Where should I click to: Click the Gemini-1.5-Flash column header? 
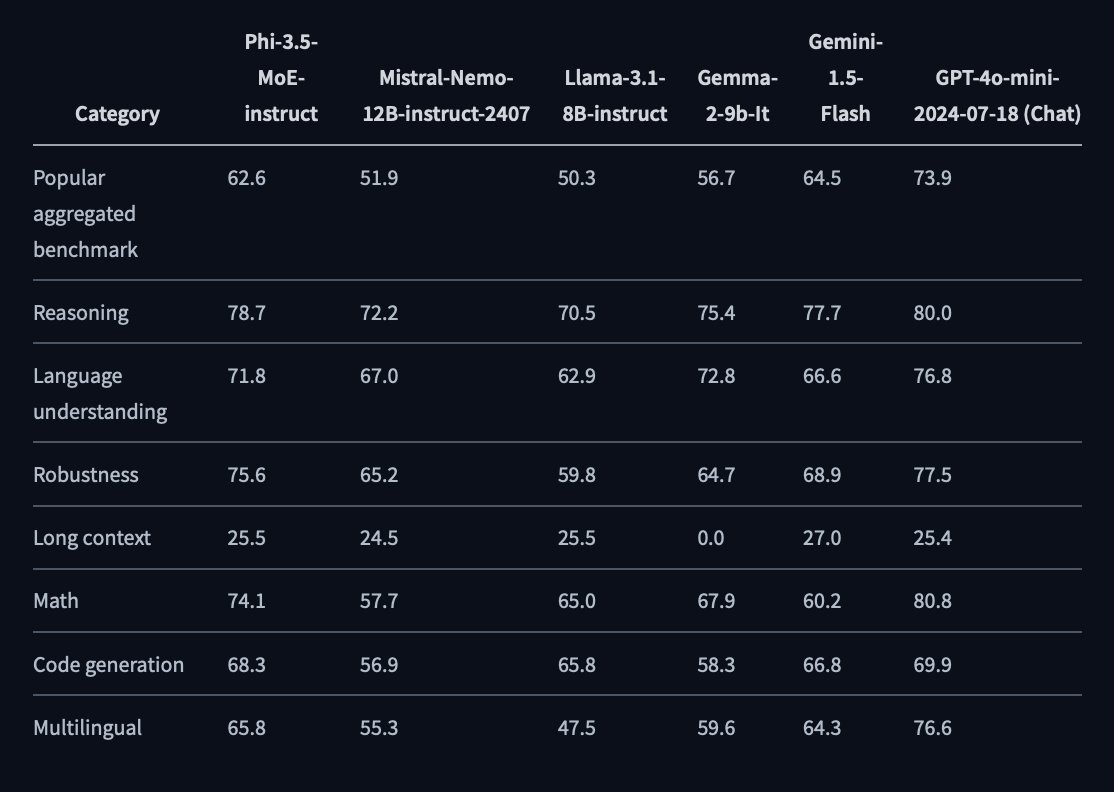pyautogui.click(x=845, y=78)
